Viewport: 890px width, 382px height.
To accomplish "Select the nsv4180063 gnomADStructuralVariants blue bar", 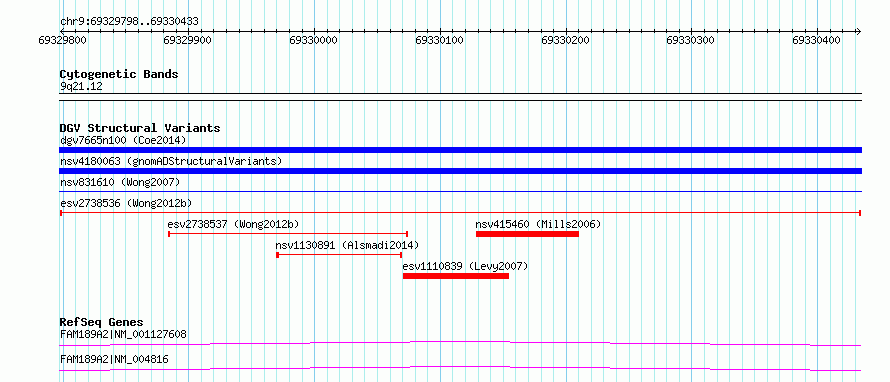I will [x=460, y=171].
